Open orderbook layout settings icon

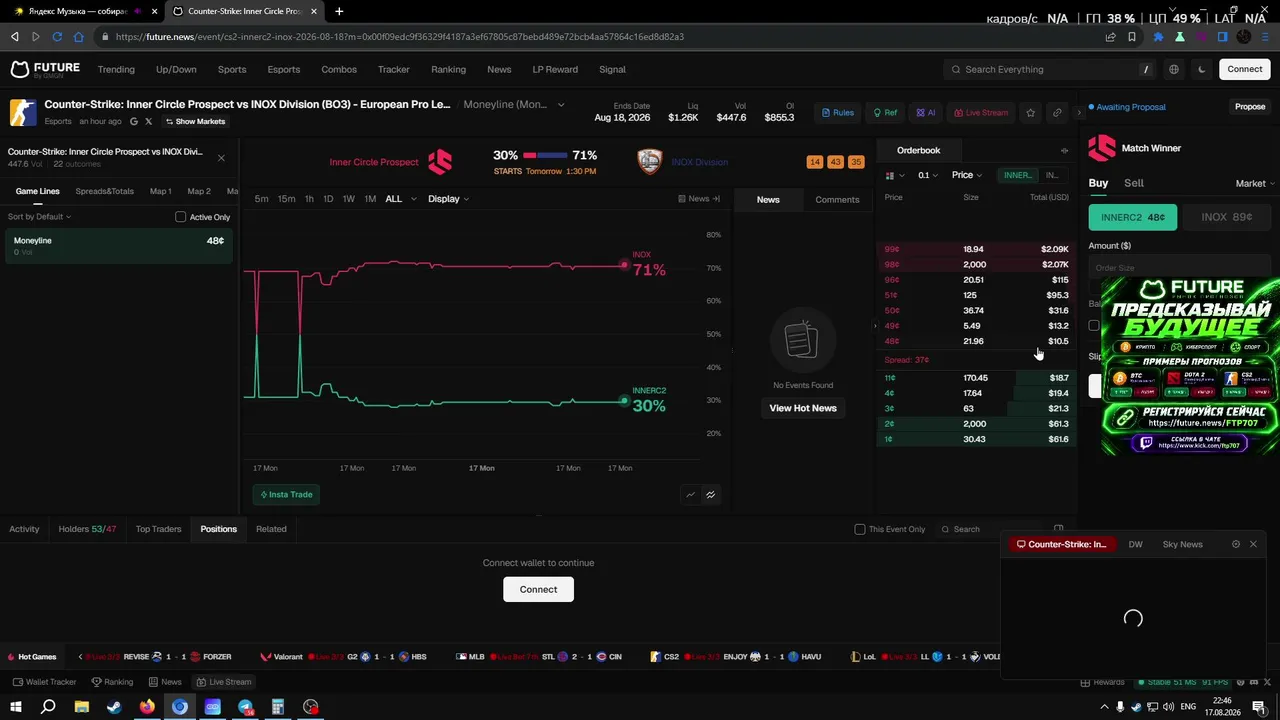point(1064,150)
